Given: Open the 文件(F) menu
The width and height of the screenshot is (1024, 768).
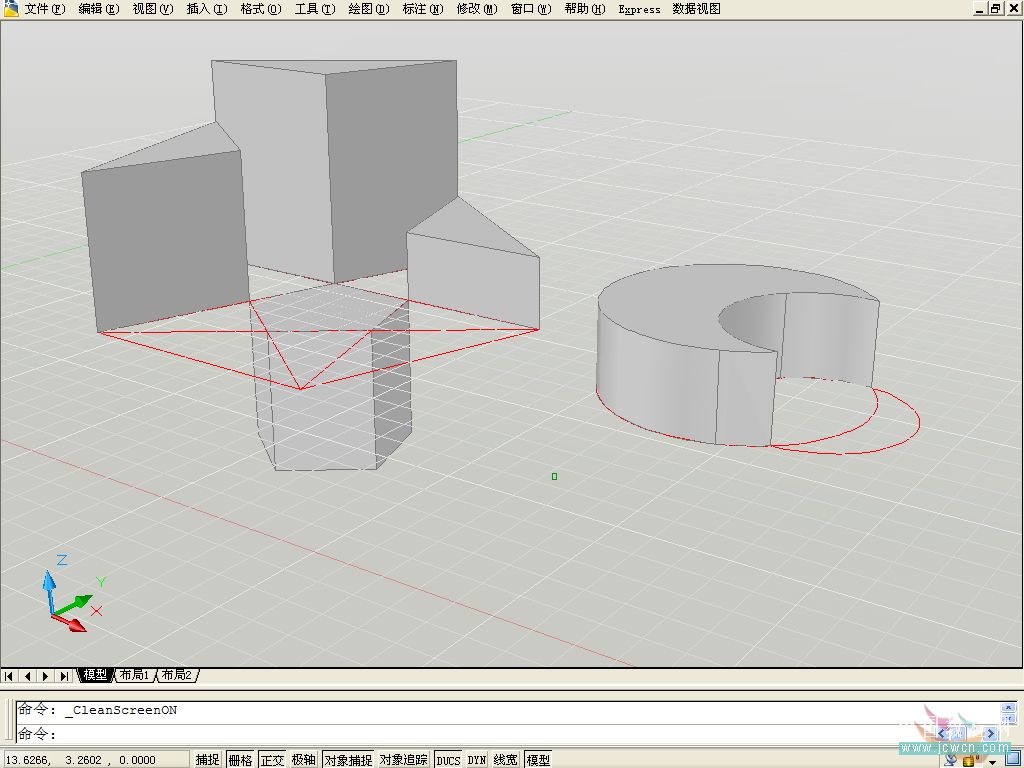Looking at the screenshot, I should click(x=44, y=8).
